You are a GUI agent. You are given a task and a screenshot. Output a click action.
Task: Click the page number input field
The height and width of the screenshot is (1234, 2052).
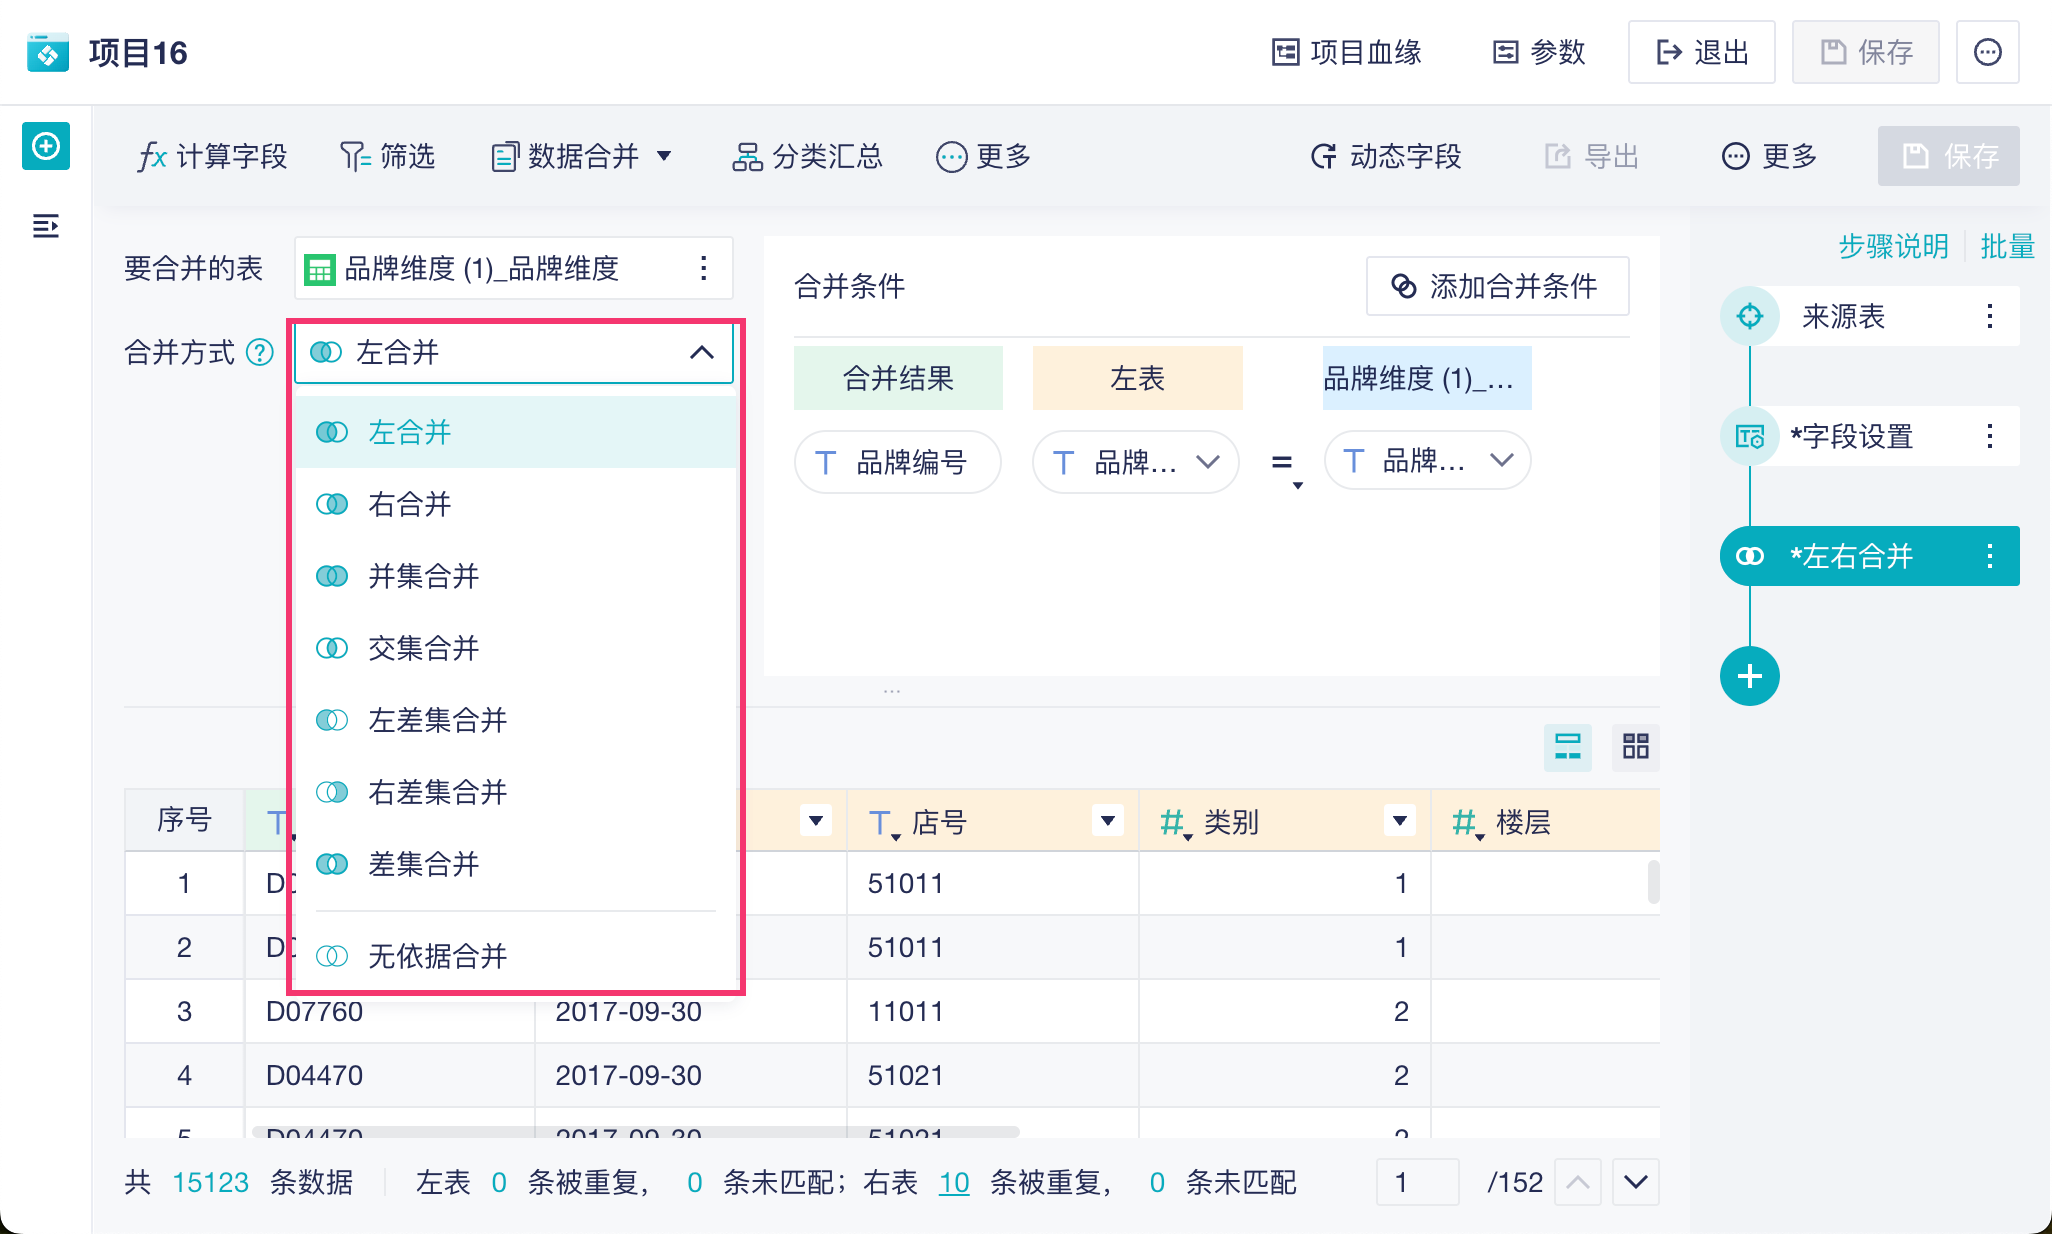click(x=1417, y=1182)
